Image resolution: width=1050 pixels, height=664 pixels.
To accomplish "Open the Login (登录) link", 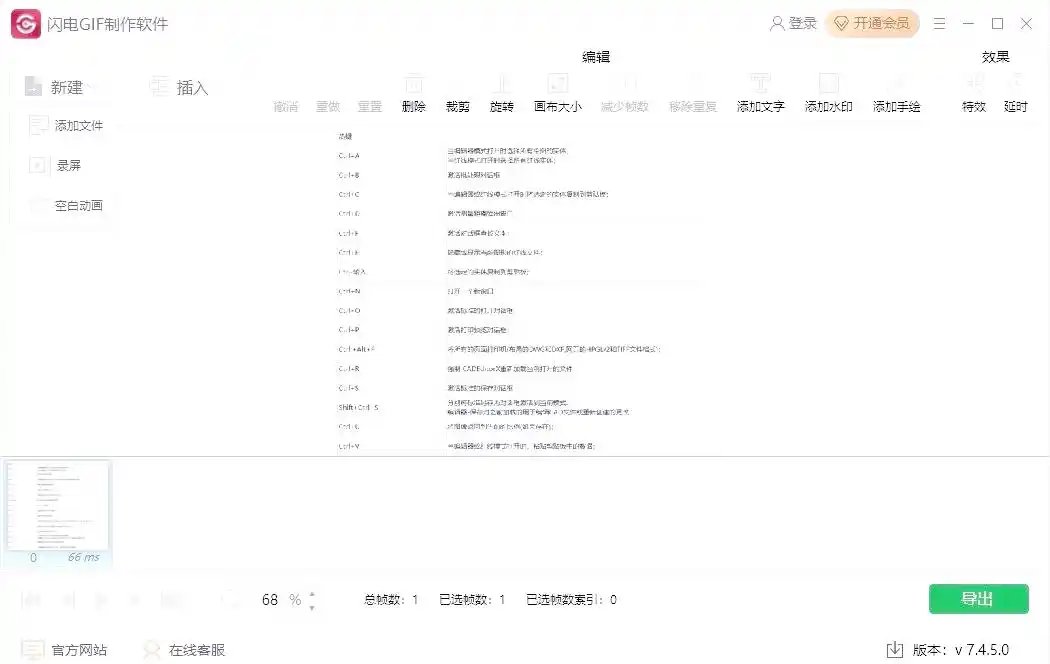I will (793, 23).
